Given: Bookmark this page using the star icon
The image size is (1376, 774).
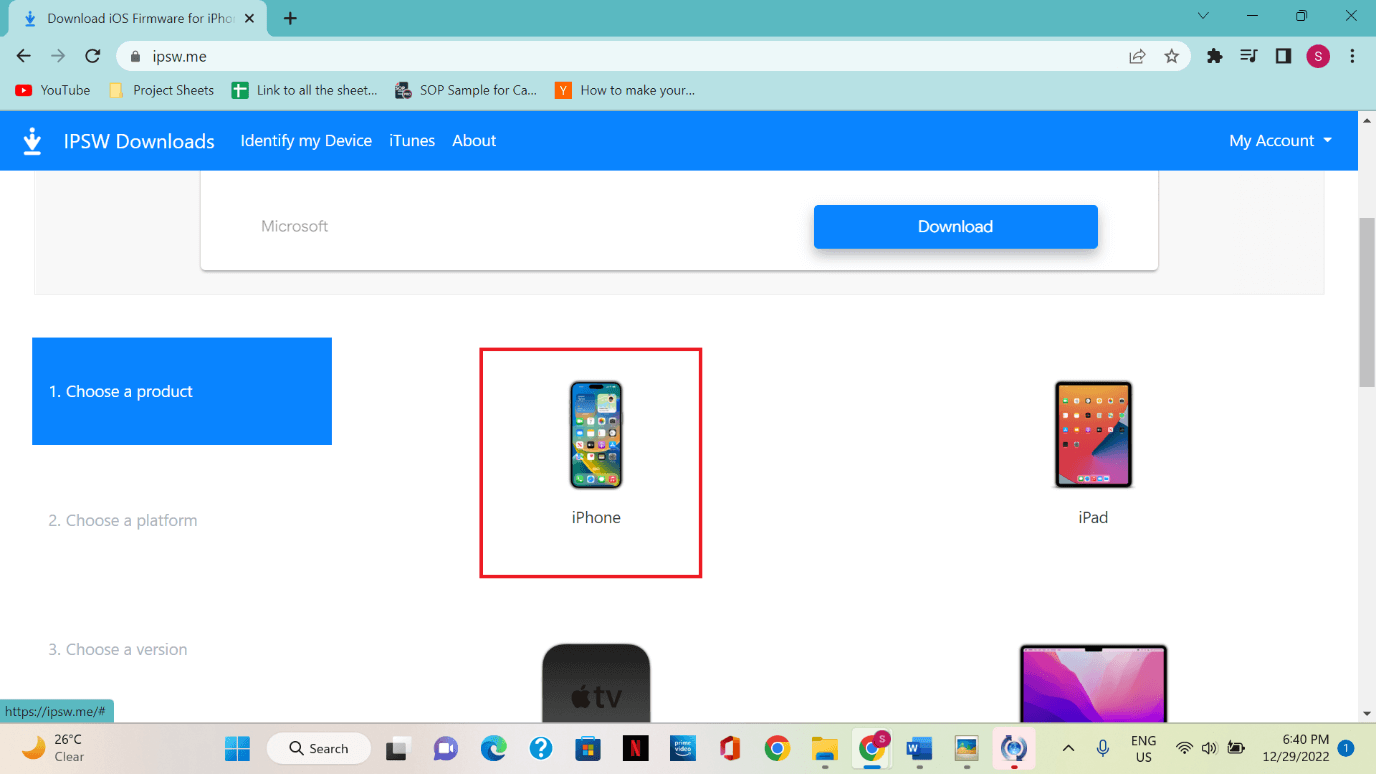Looking at the screenshot, I should point(1171,56).
